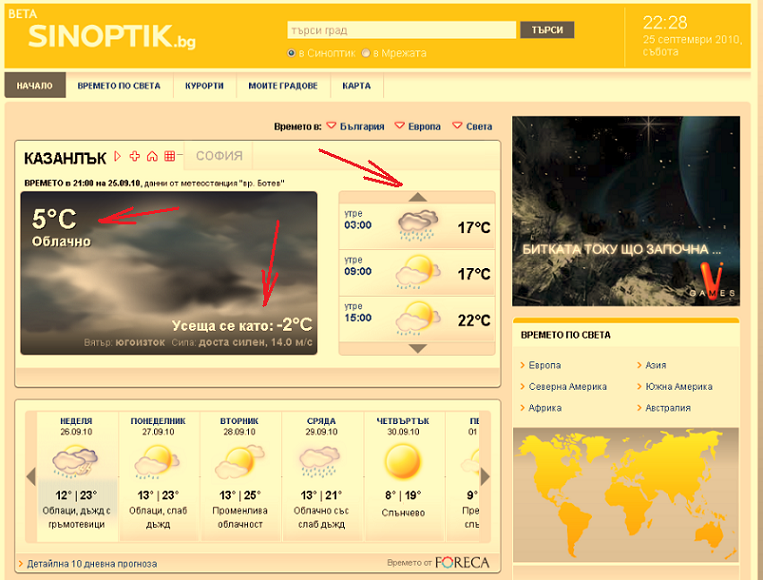Viewport: 763px width, 580px height.
Task: Click the red plus icon beside КАЗАНЛЪК
Action: coord(135,156)
